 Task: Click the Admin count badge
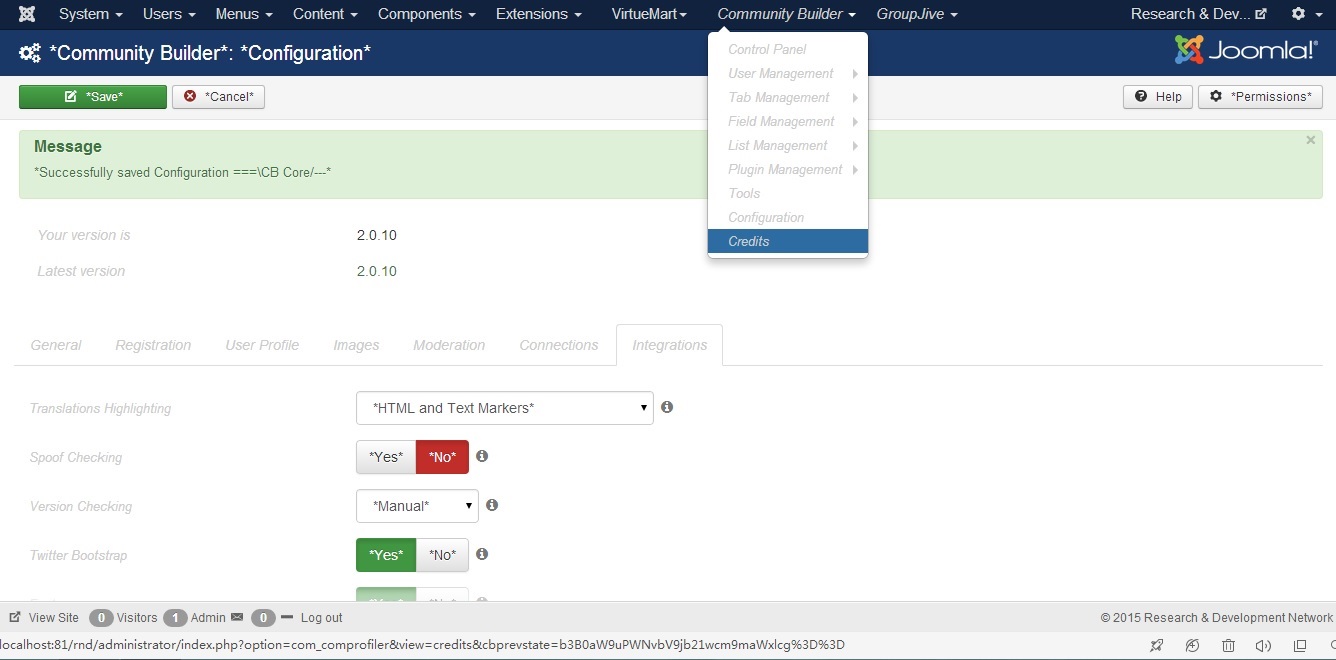tap(175, 618)
